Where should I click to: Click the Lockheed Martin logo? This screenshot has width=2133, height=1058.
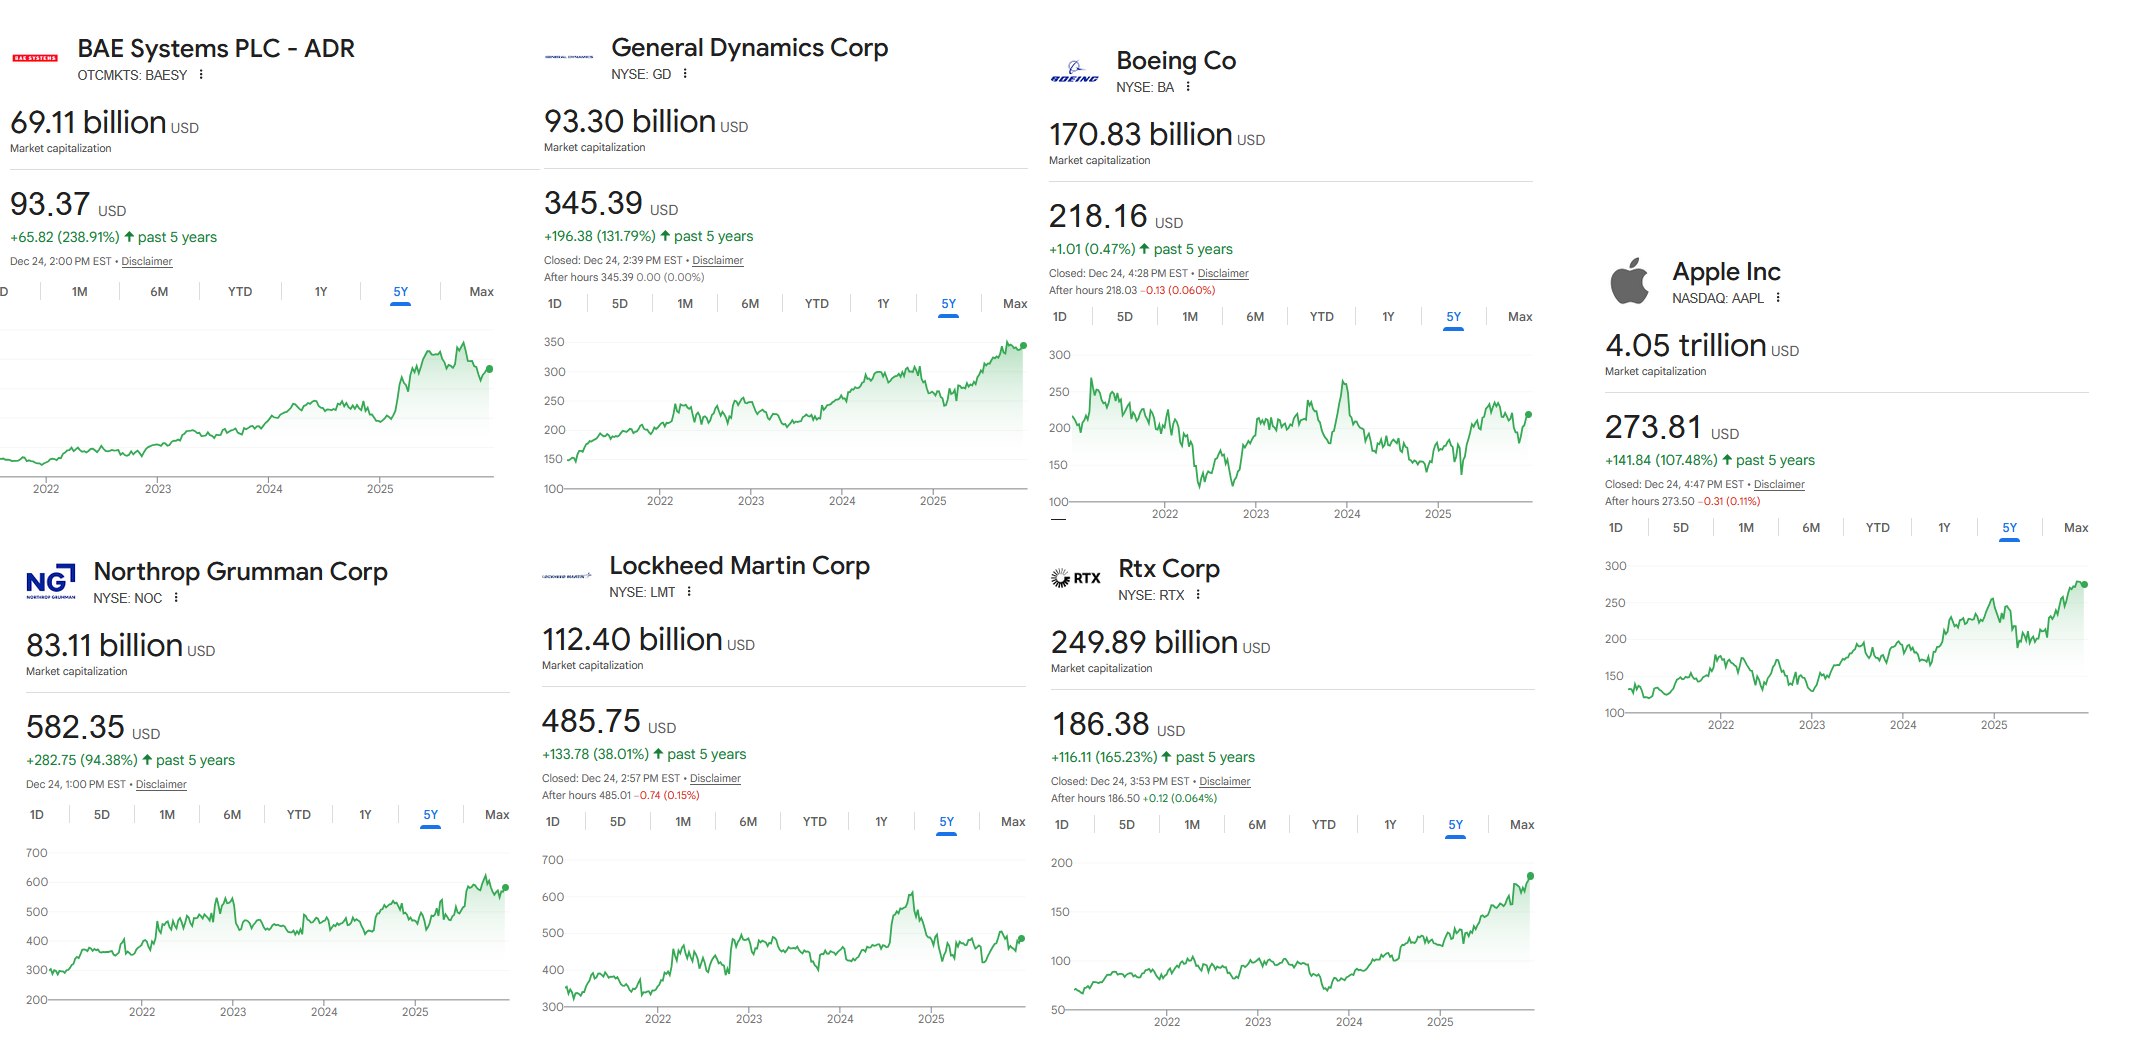click(567, 576)
